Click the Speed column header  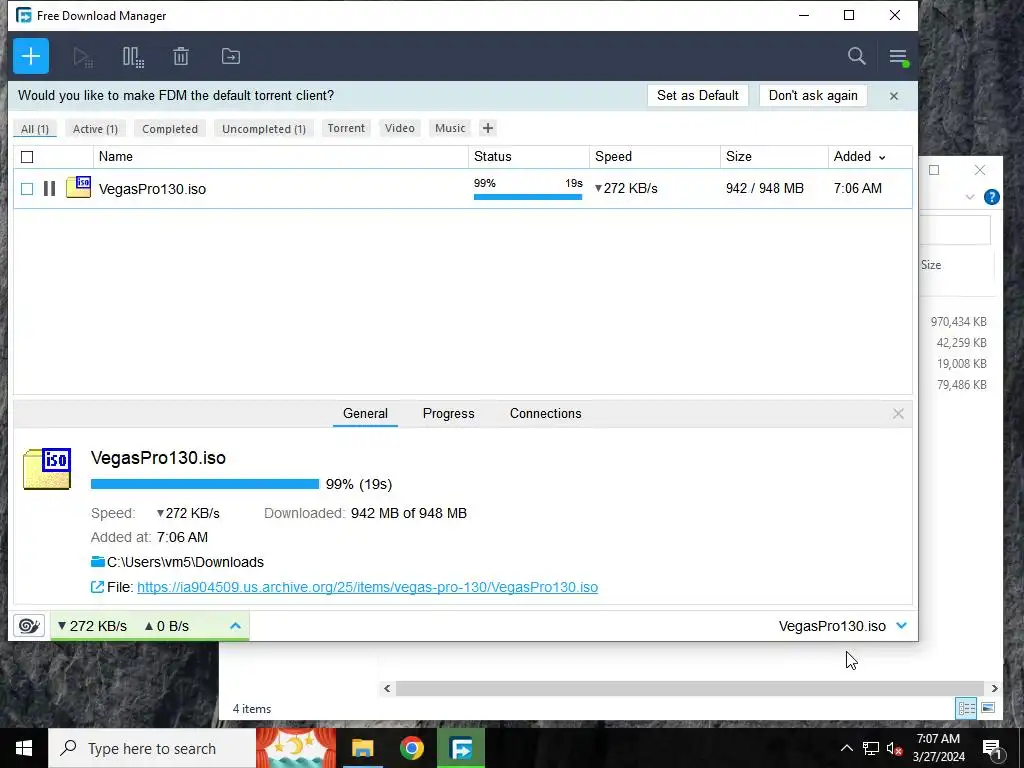coord(655,157)
